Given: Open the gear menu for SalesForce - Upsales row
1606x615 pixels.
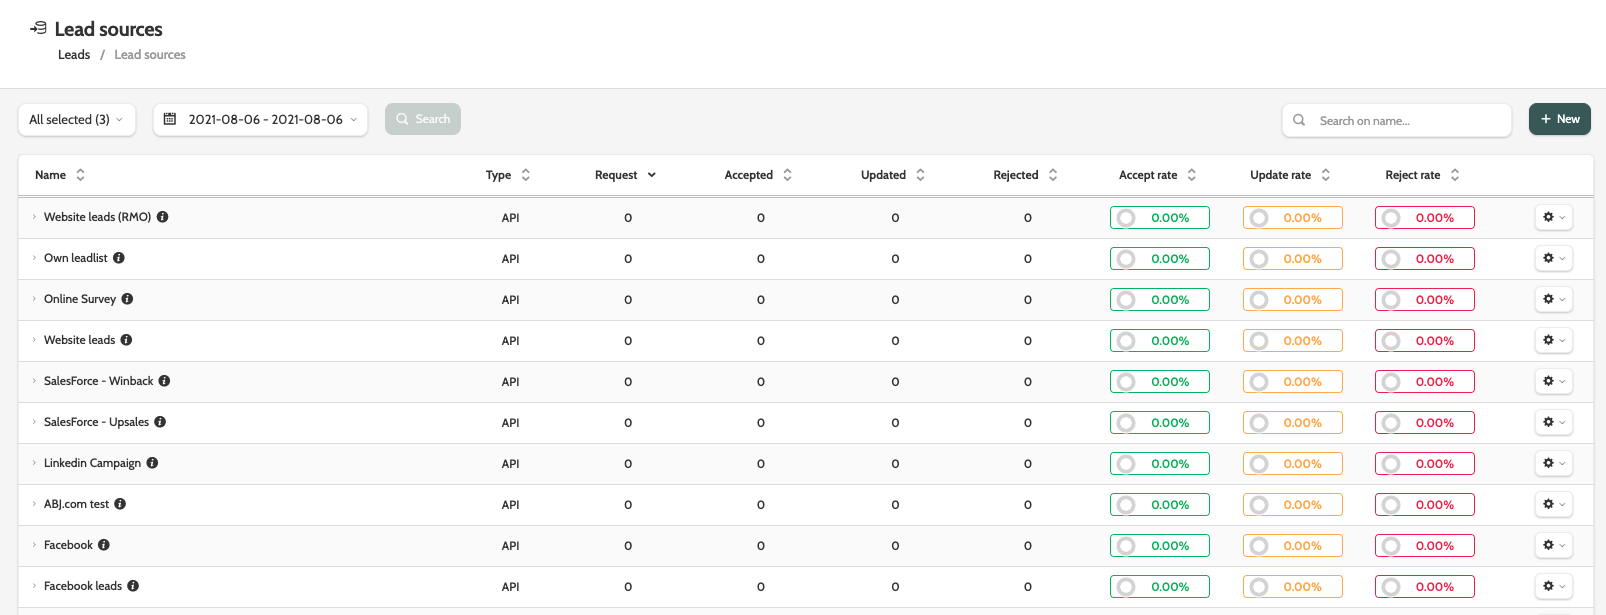Looking at the screenshot, I should coord(1554,422).
